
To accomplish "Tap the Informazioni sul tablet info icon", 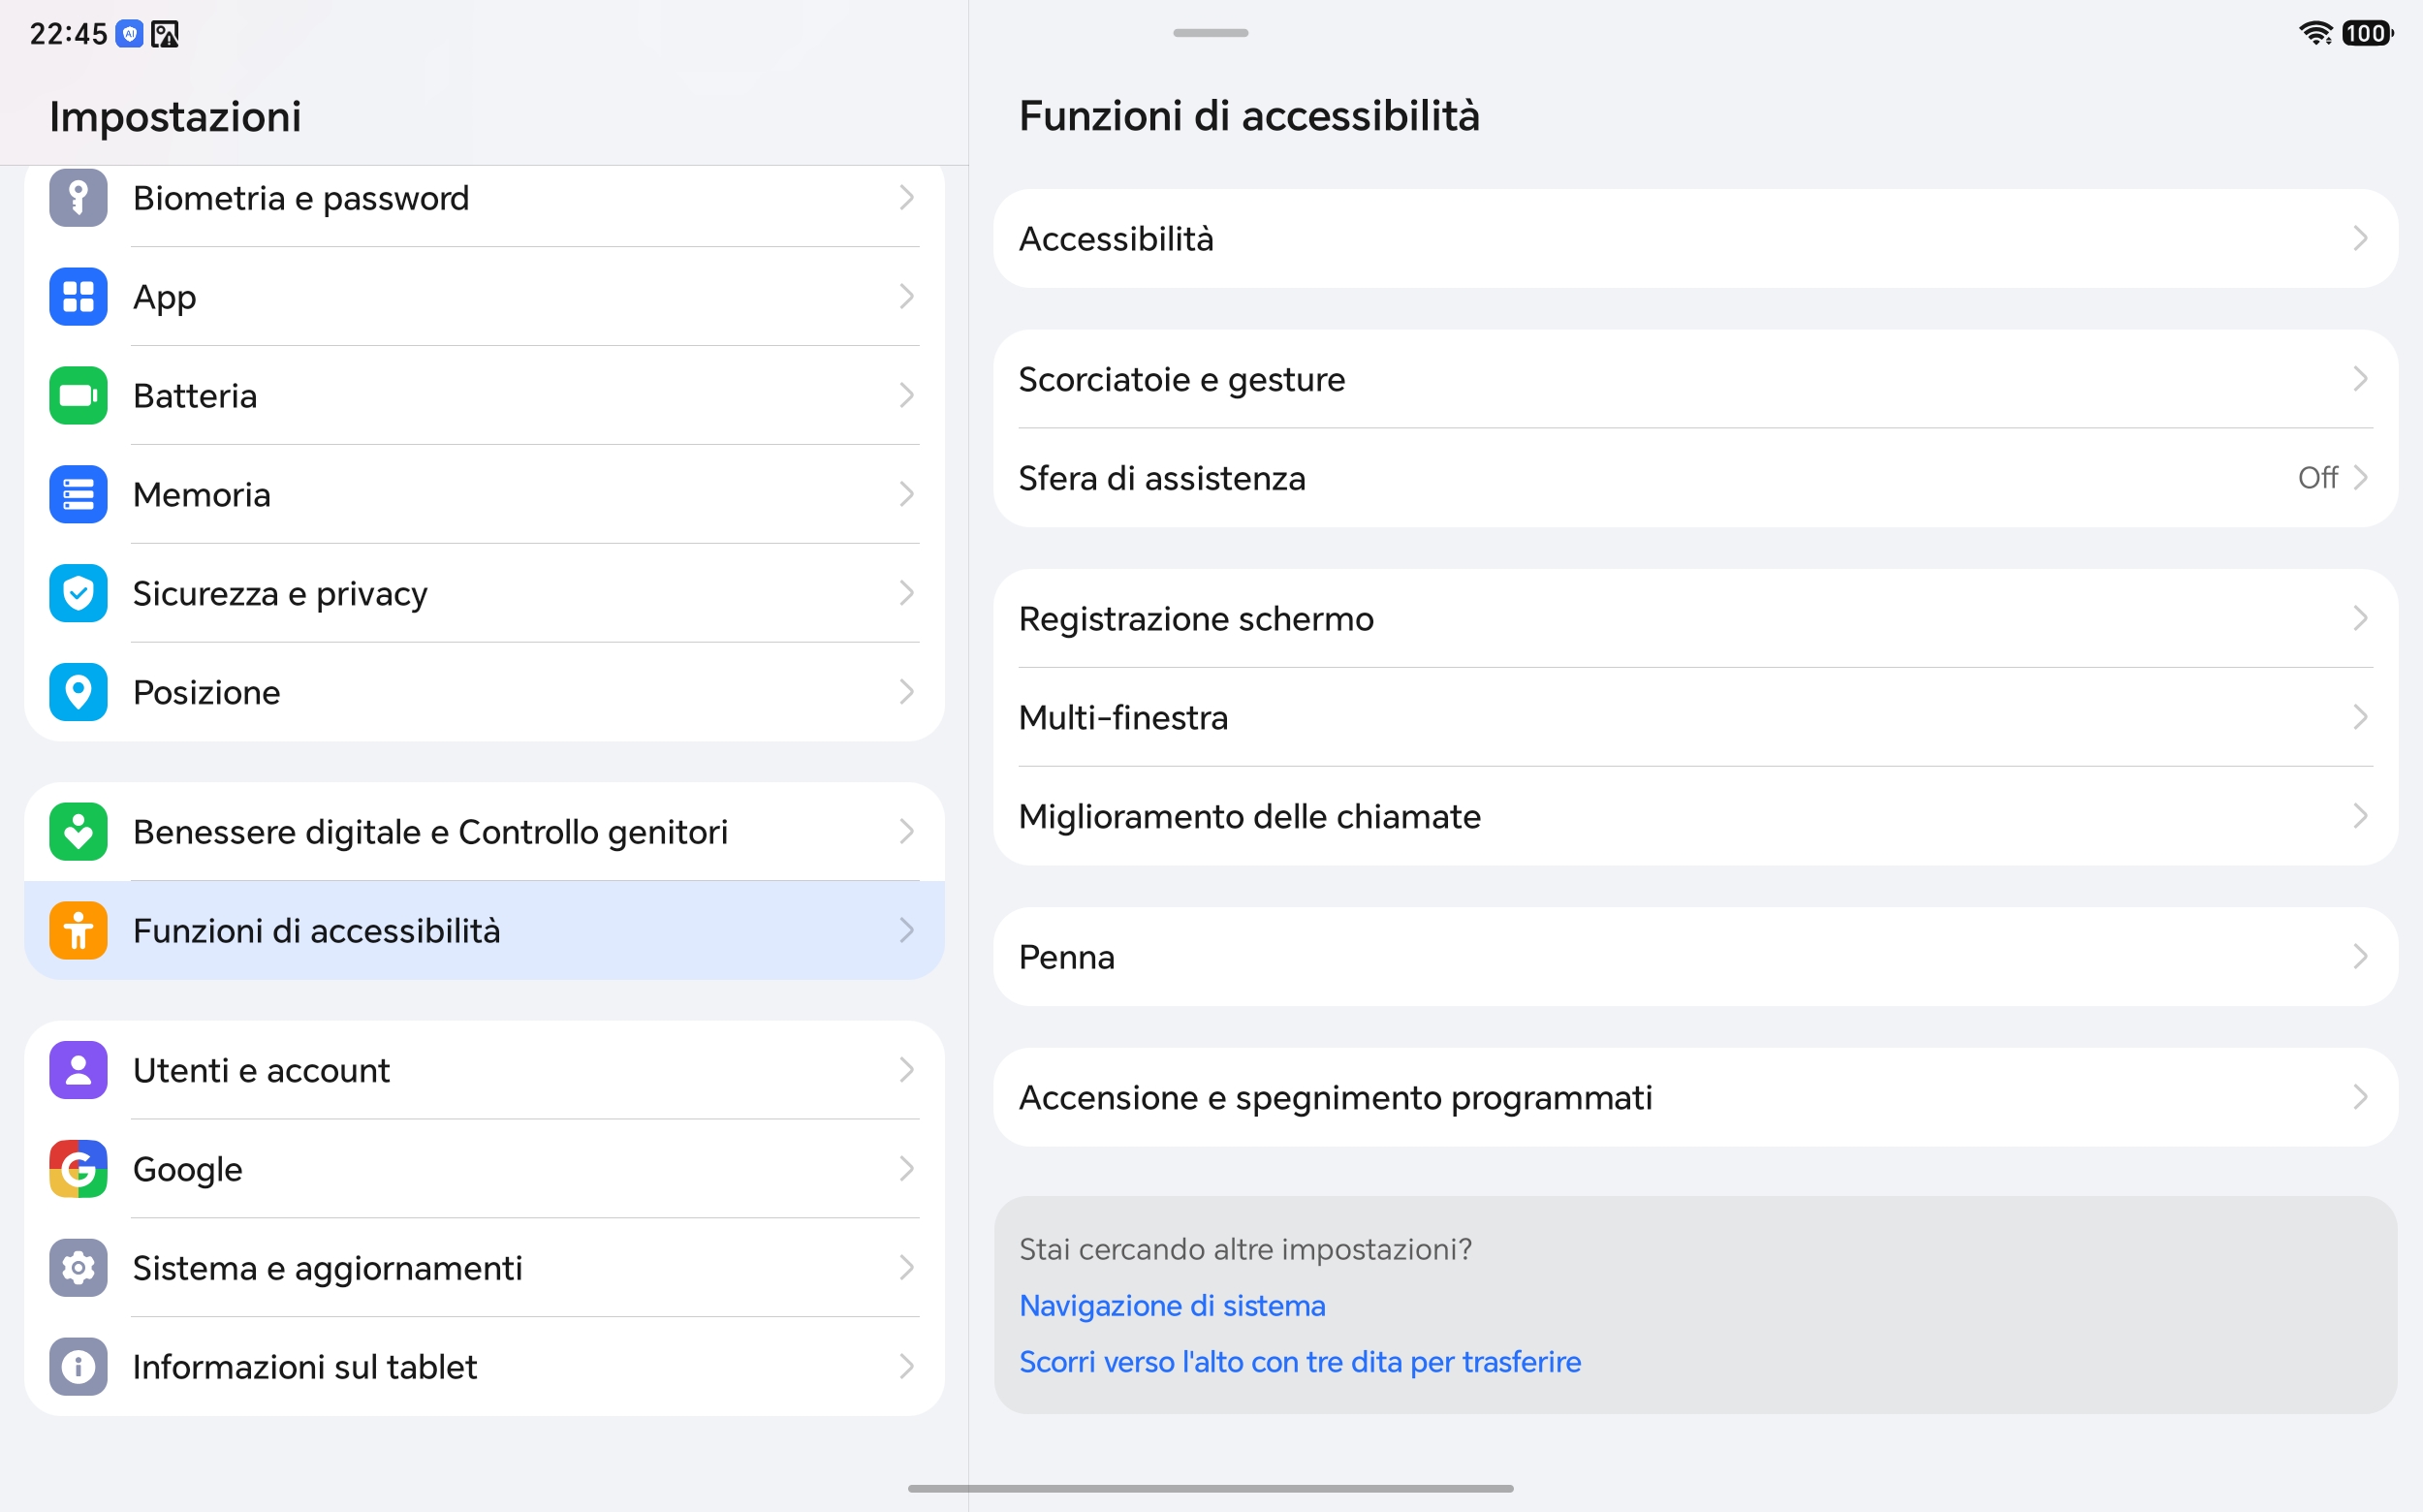I will click(78, 1367).
